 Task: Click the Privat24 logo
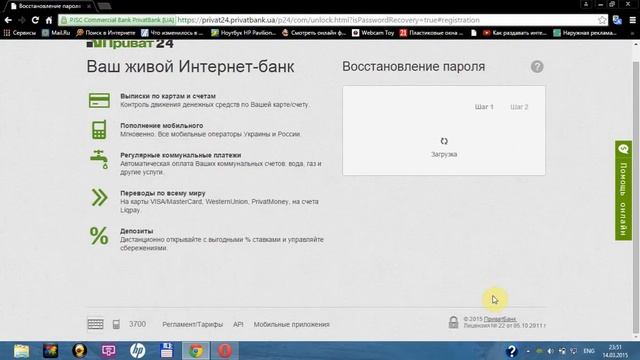pyautogui.click(x=130, y=43)
